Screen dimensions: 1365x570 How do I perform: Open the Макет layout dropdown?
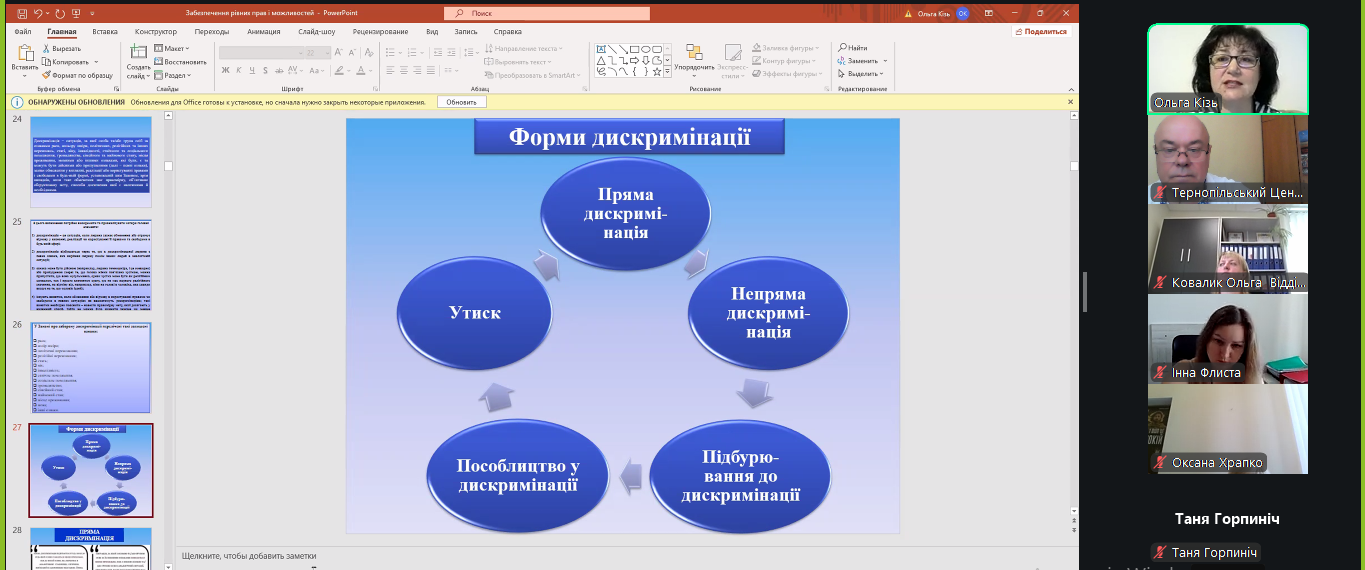(x=171, y=48)
